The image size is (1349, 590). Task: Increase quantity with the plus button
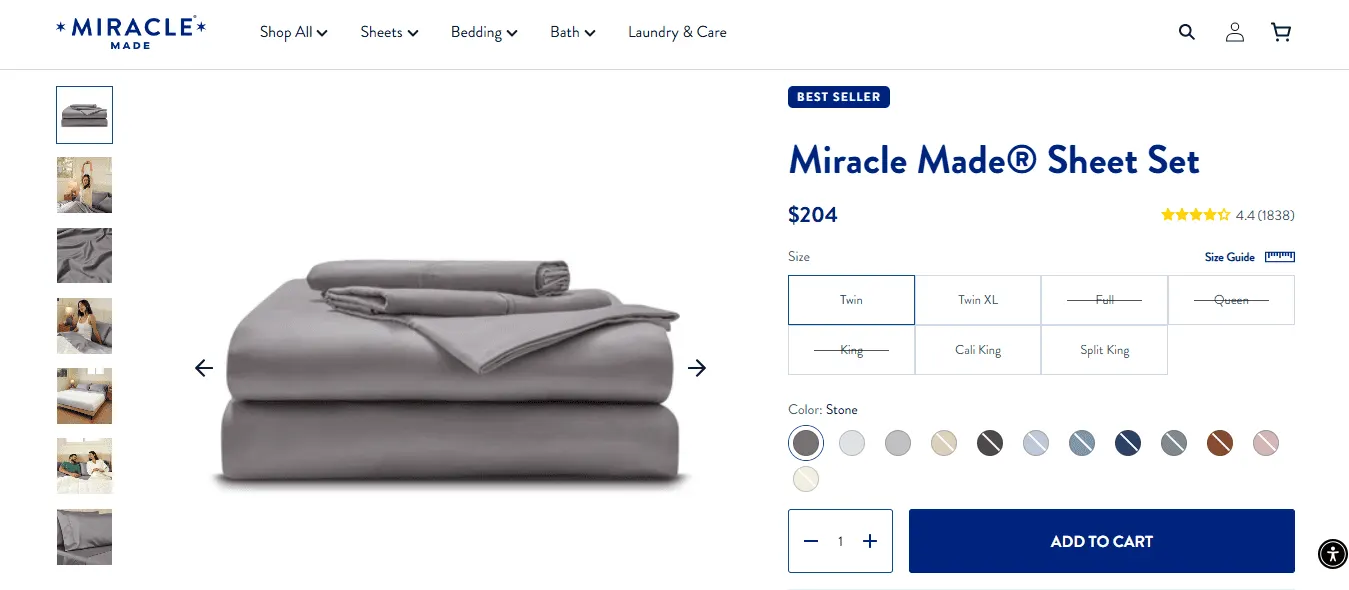(x=870, y=541)
